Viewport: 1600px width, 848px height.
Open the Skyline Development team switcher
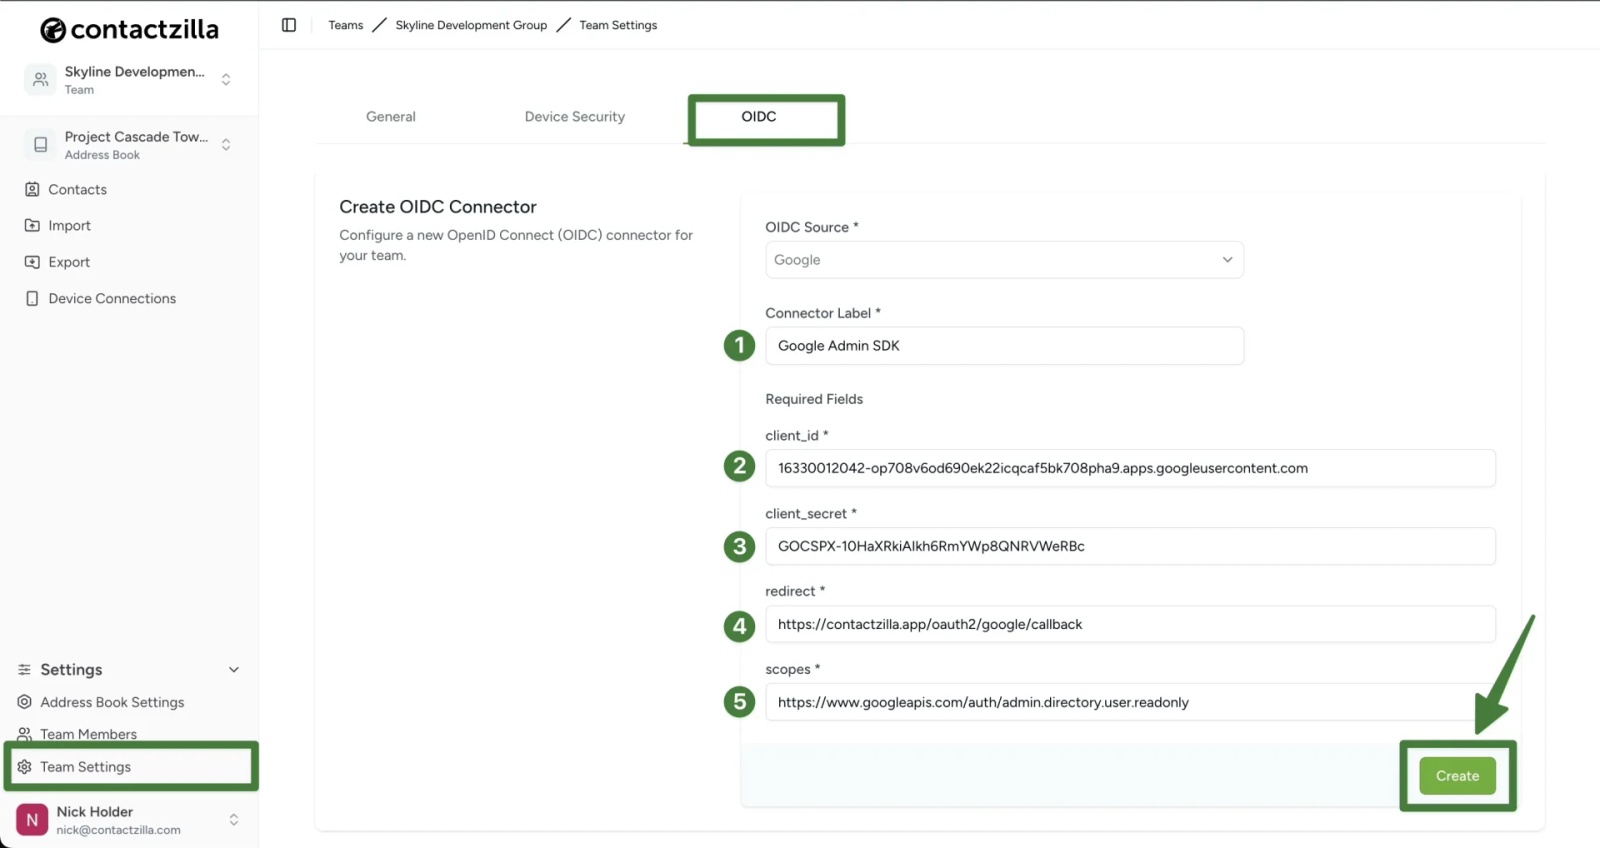(x=226, y=79)
